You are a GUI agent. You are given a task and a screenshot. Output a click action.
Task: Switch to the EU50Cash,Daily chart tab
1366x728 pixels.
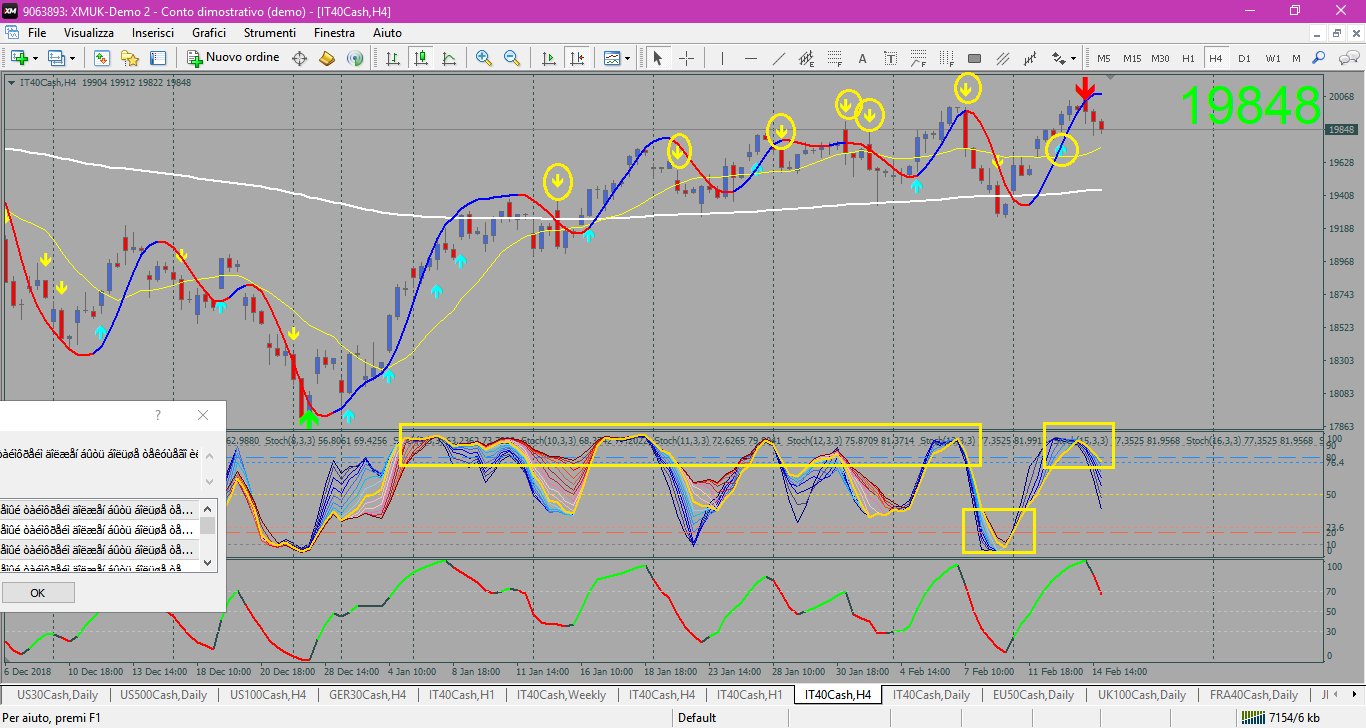point(1034,695)
